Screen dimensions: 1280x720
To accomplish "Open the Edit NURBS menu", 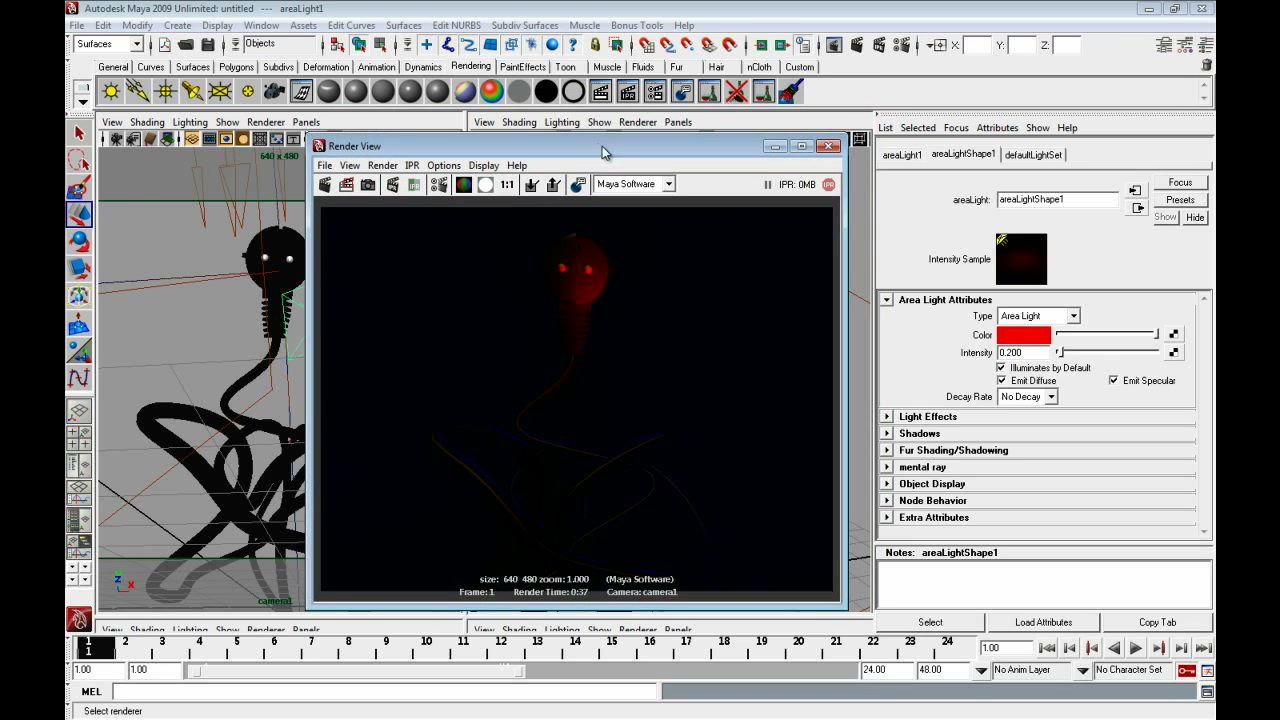I will tap(456, 25).
